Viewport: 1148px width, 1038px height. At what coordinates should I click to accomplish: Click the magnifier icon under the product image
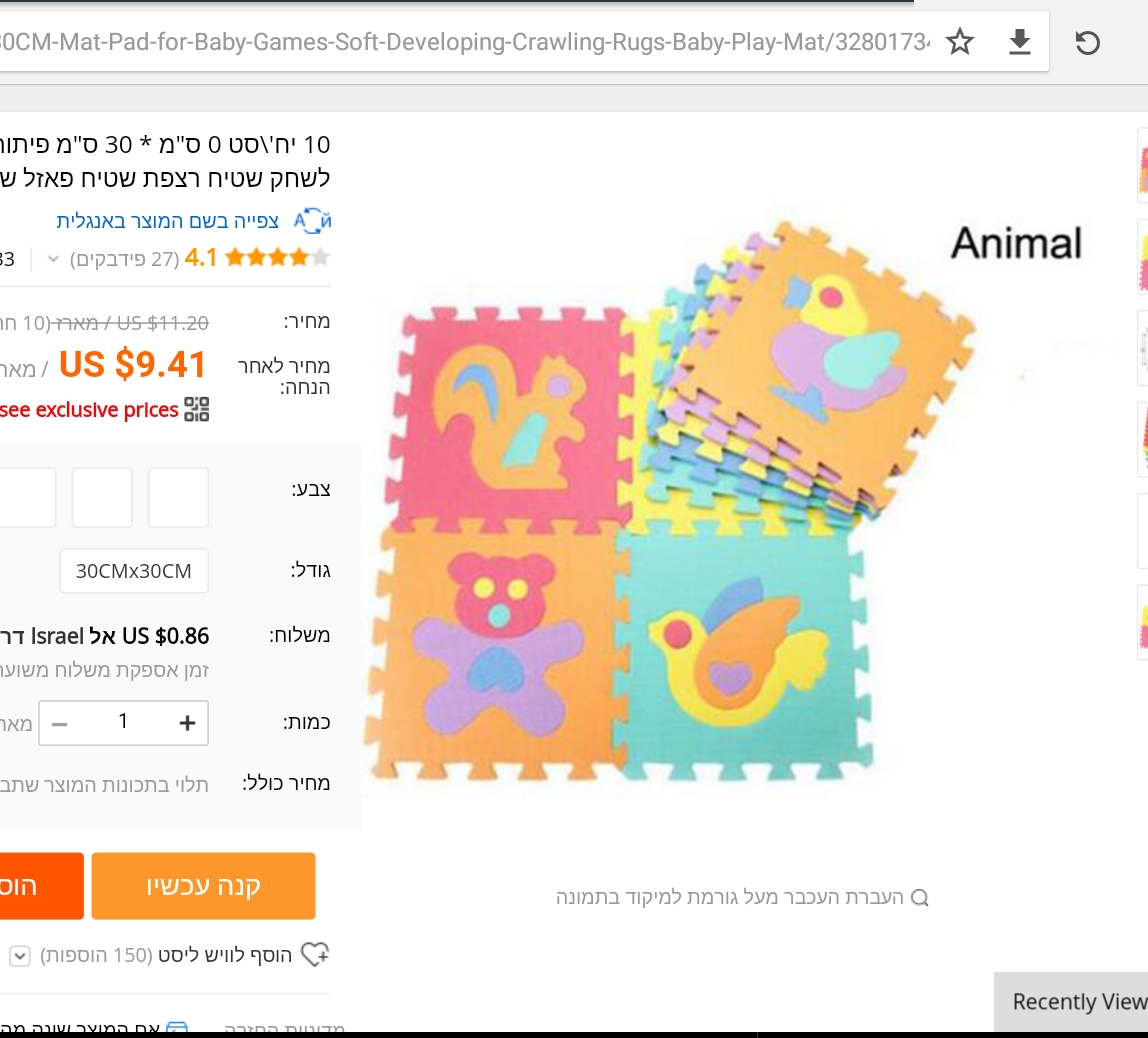click(x=920, y=897)
